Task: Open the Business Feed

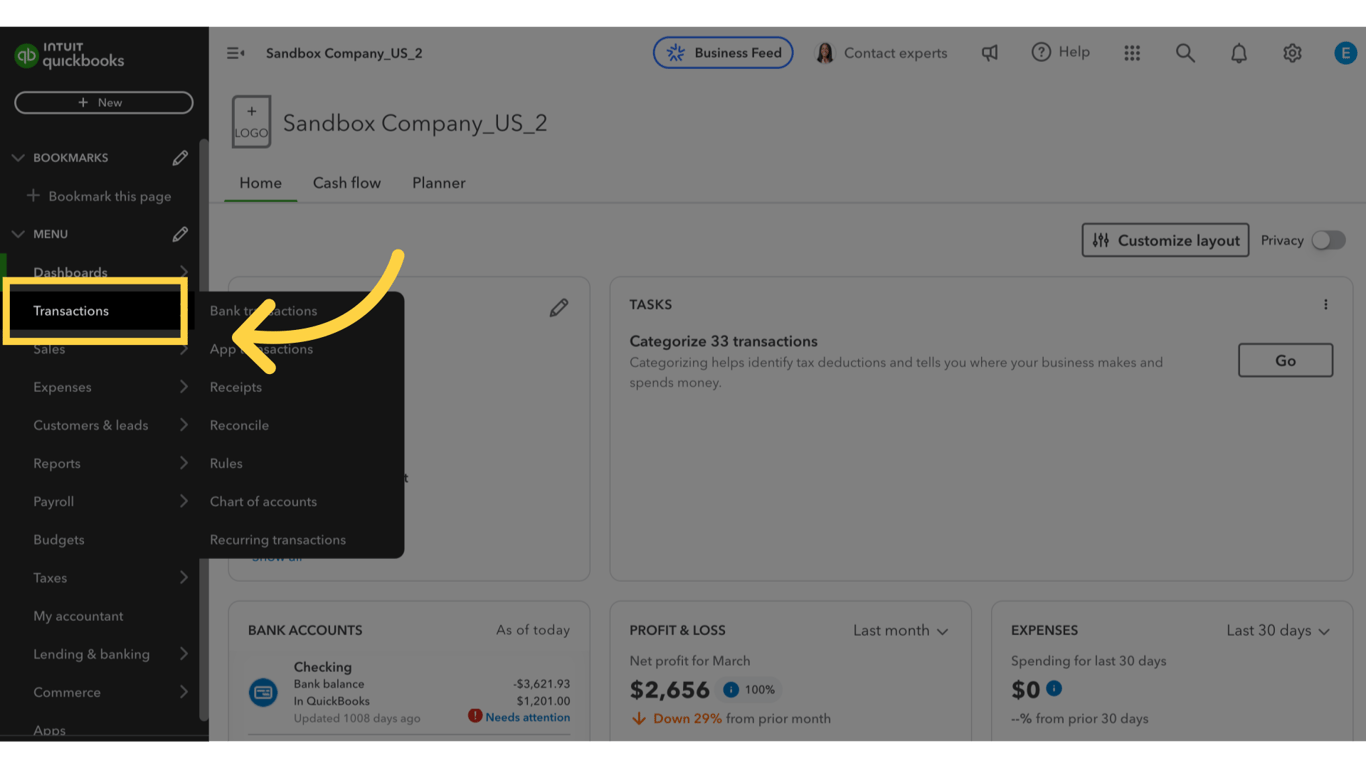Action: point(723,53)
